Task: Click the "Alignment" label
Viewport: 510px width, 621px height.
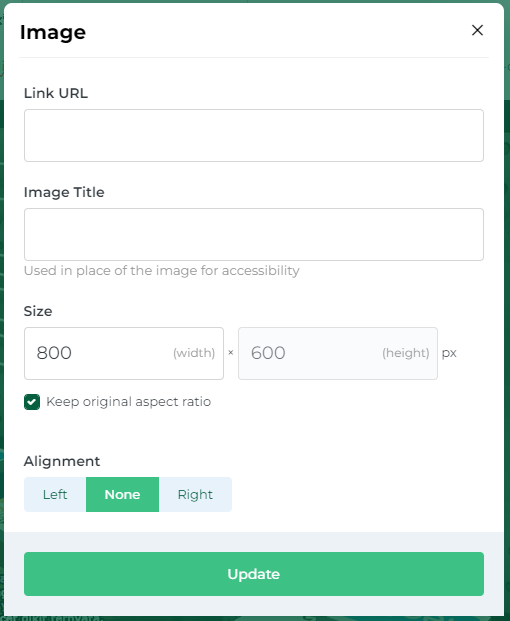Action: 62,461
